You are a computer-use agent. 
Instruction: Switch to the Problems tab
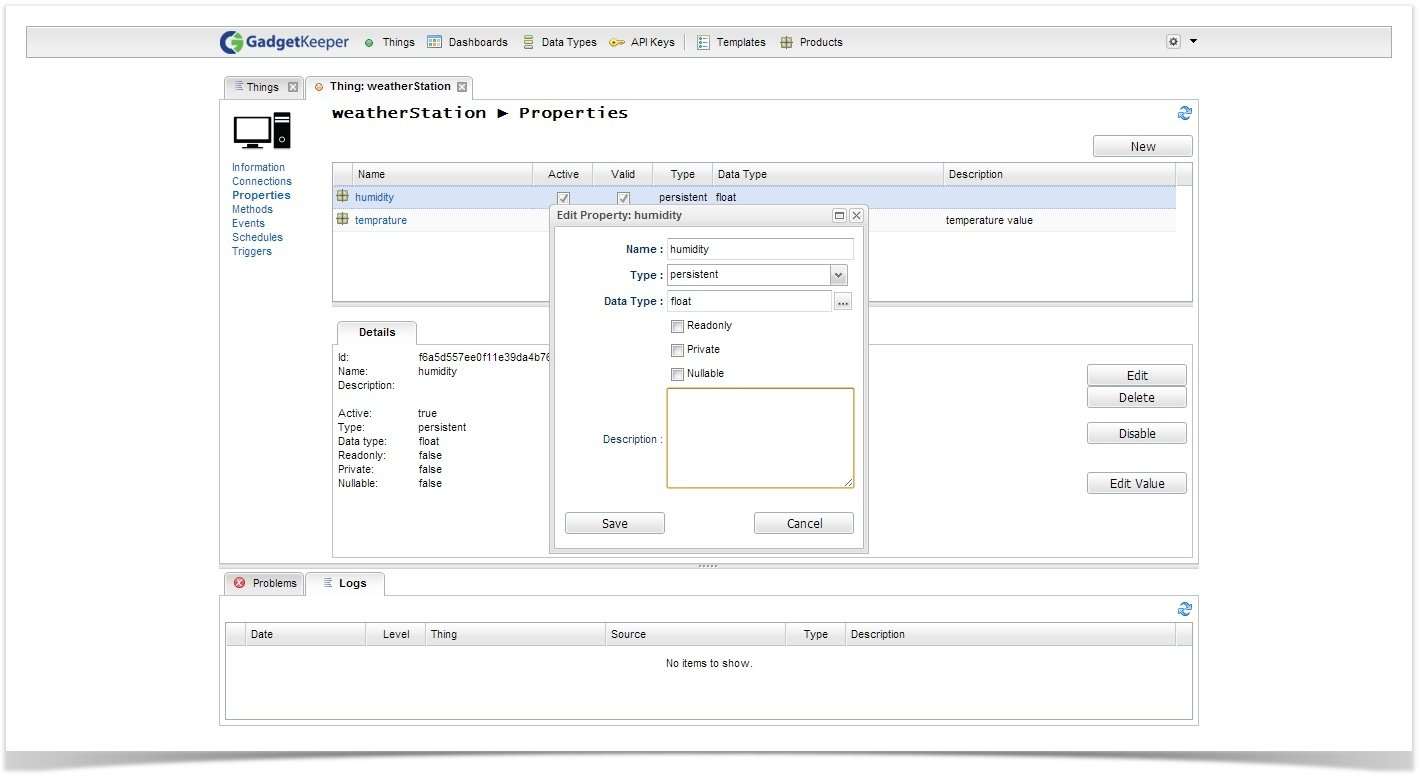coord(265,583)
